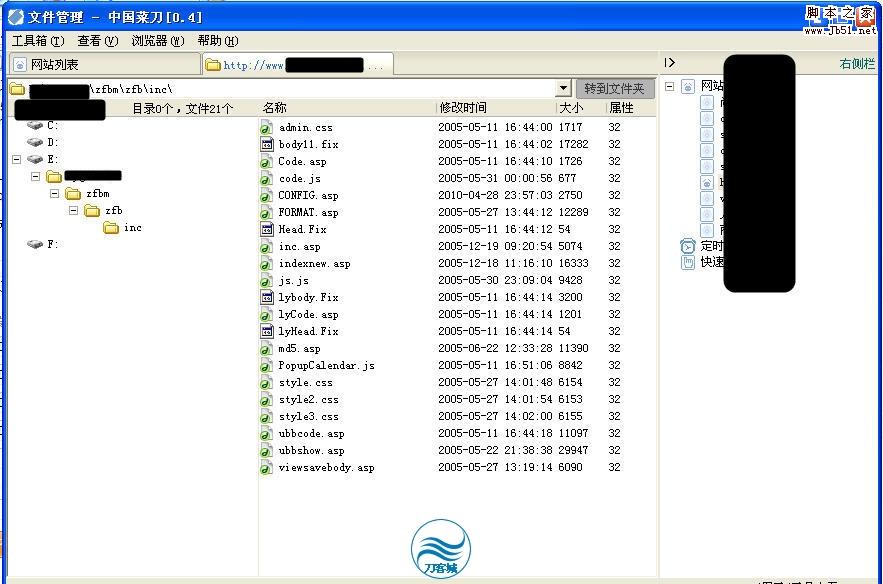Click the ubbcode.asp file icon
Screen dimensions: 883x584
266,434
